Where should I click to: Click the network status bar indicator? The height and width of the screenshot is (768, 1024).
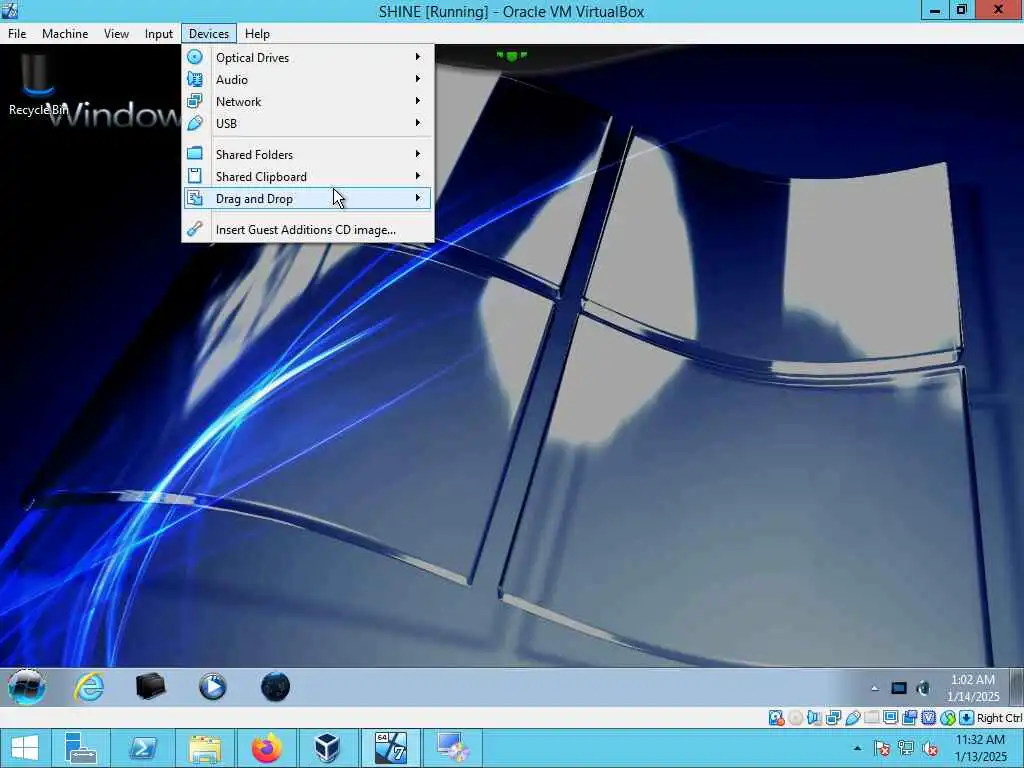click(x=833, y=718)
